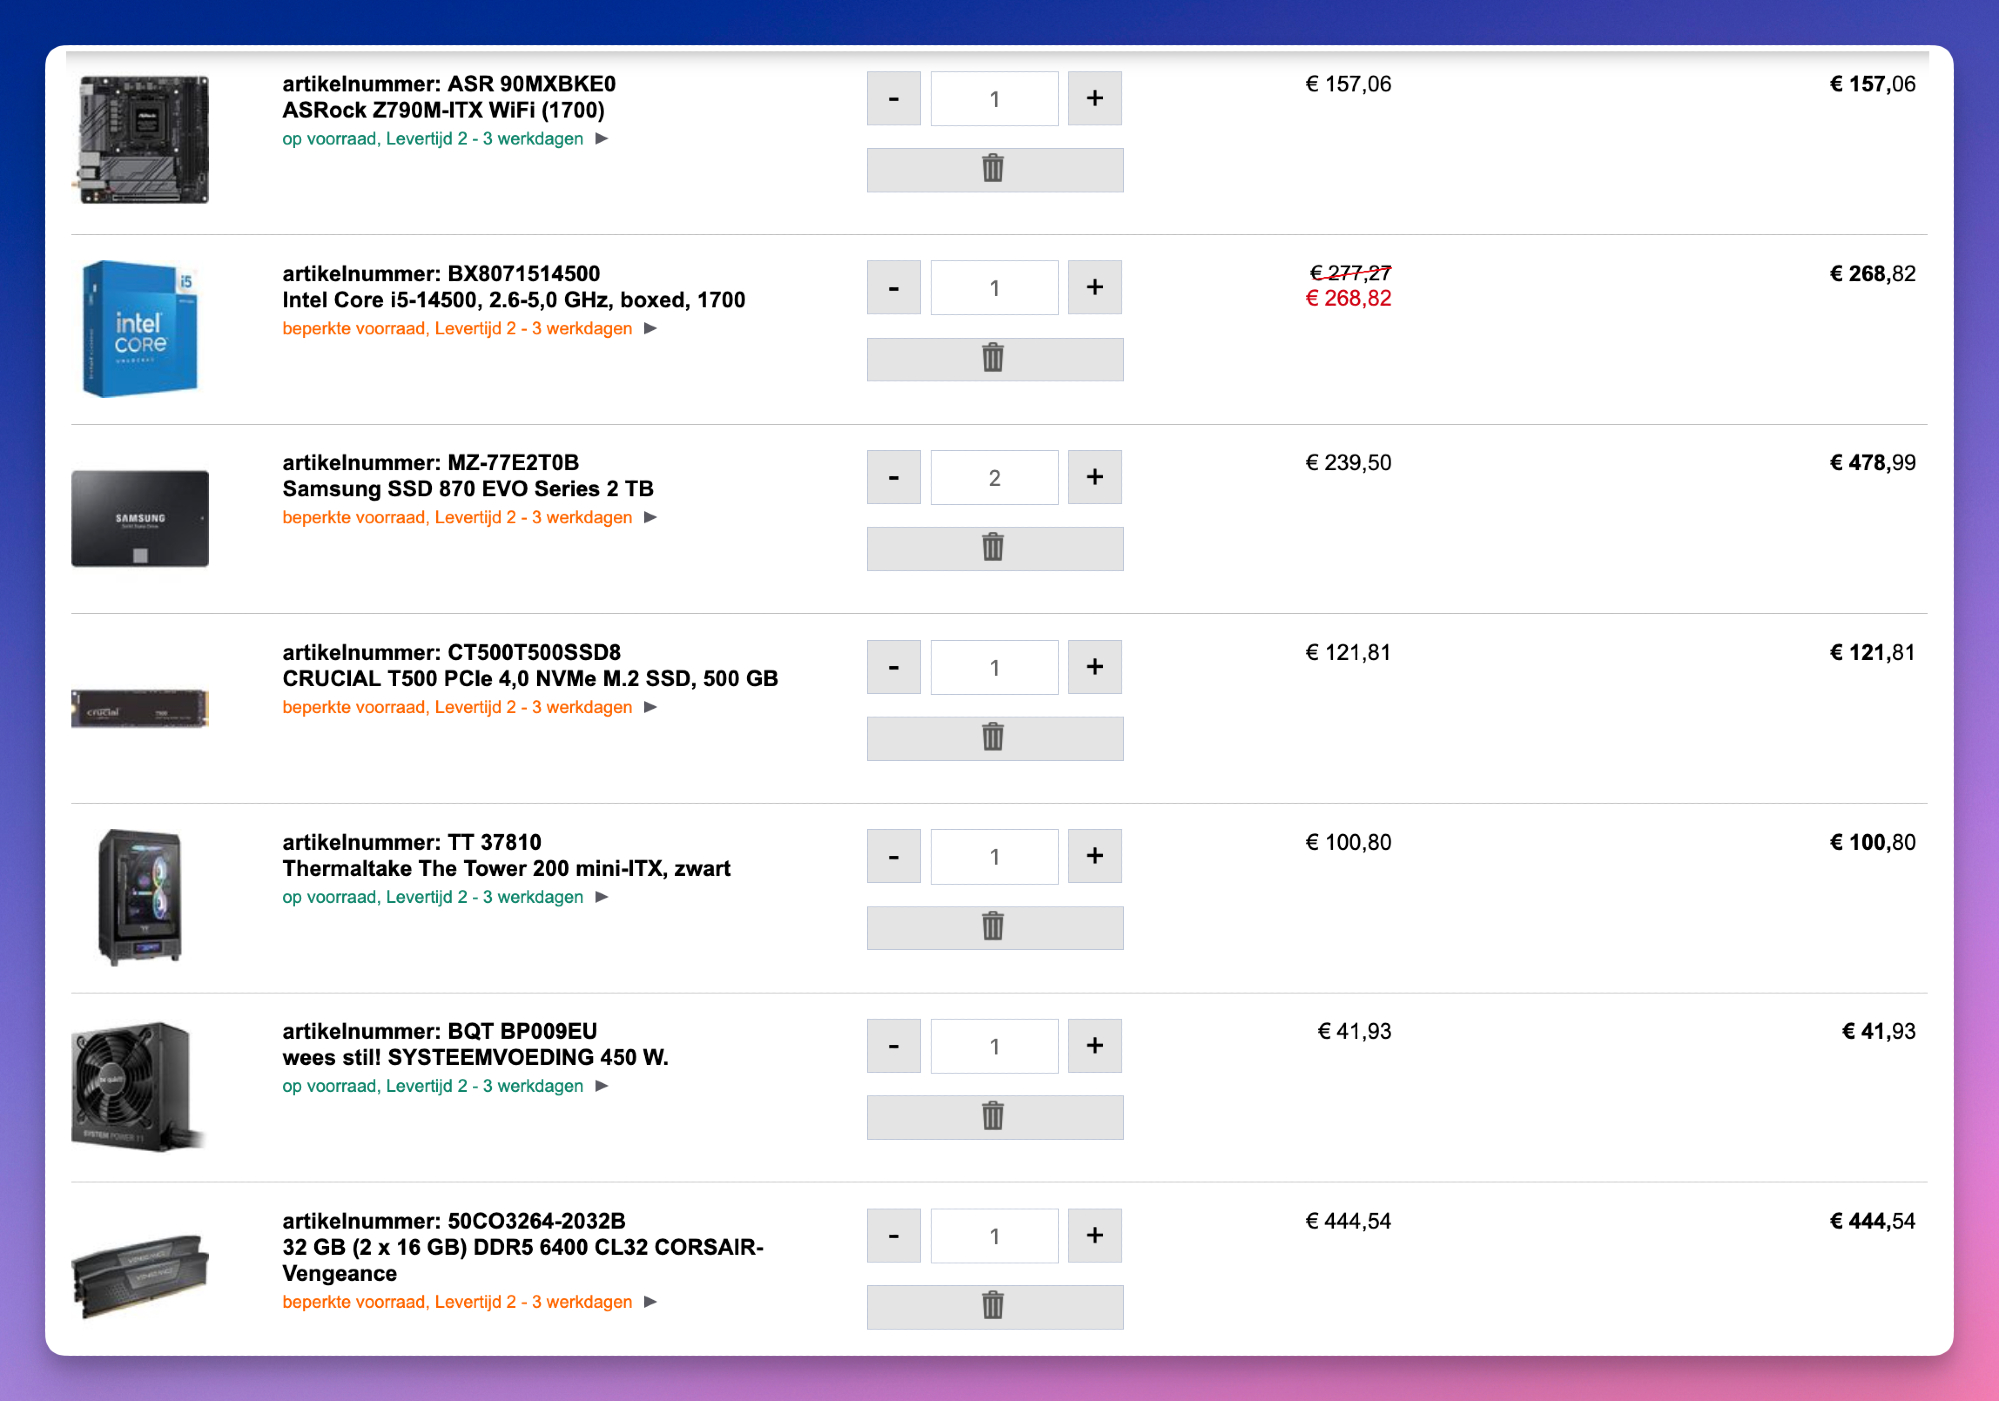The width and height of the screenshot is (1999, 1401).
Task: Click trash icon for Samsung SSD 870 EVO
Action: coord(994,548)
